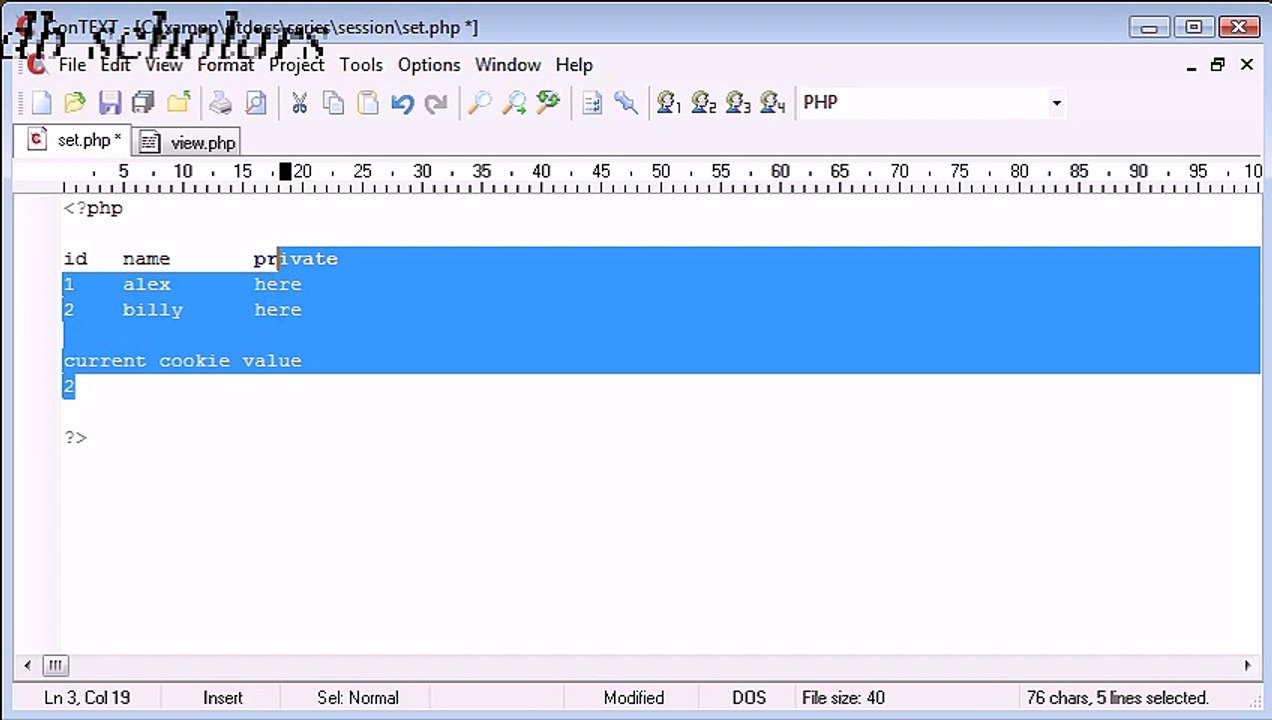The image size is (1272, 720).
Task: Open the Help menu
Action: point(574,64)
